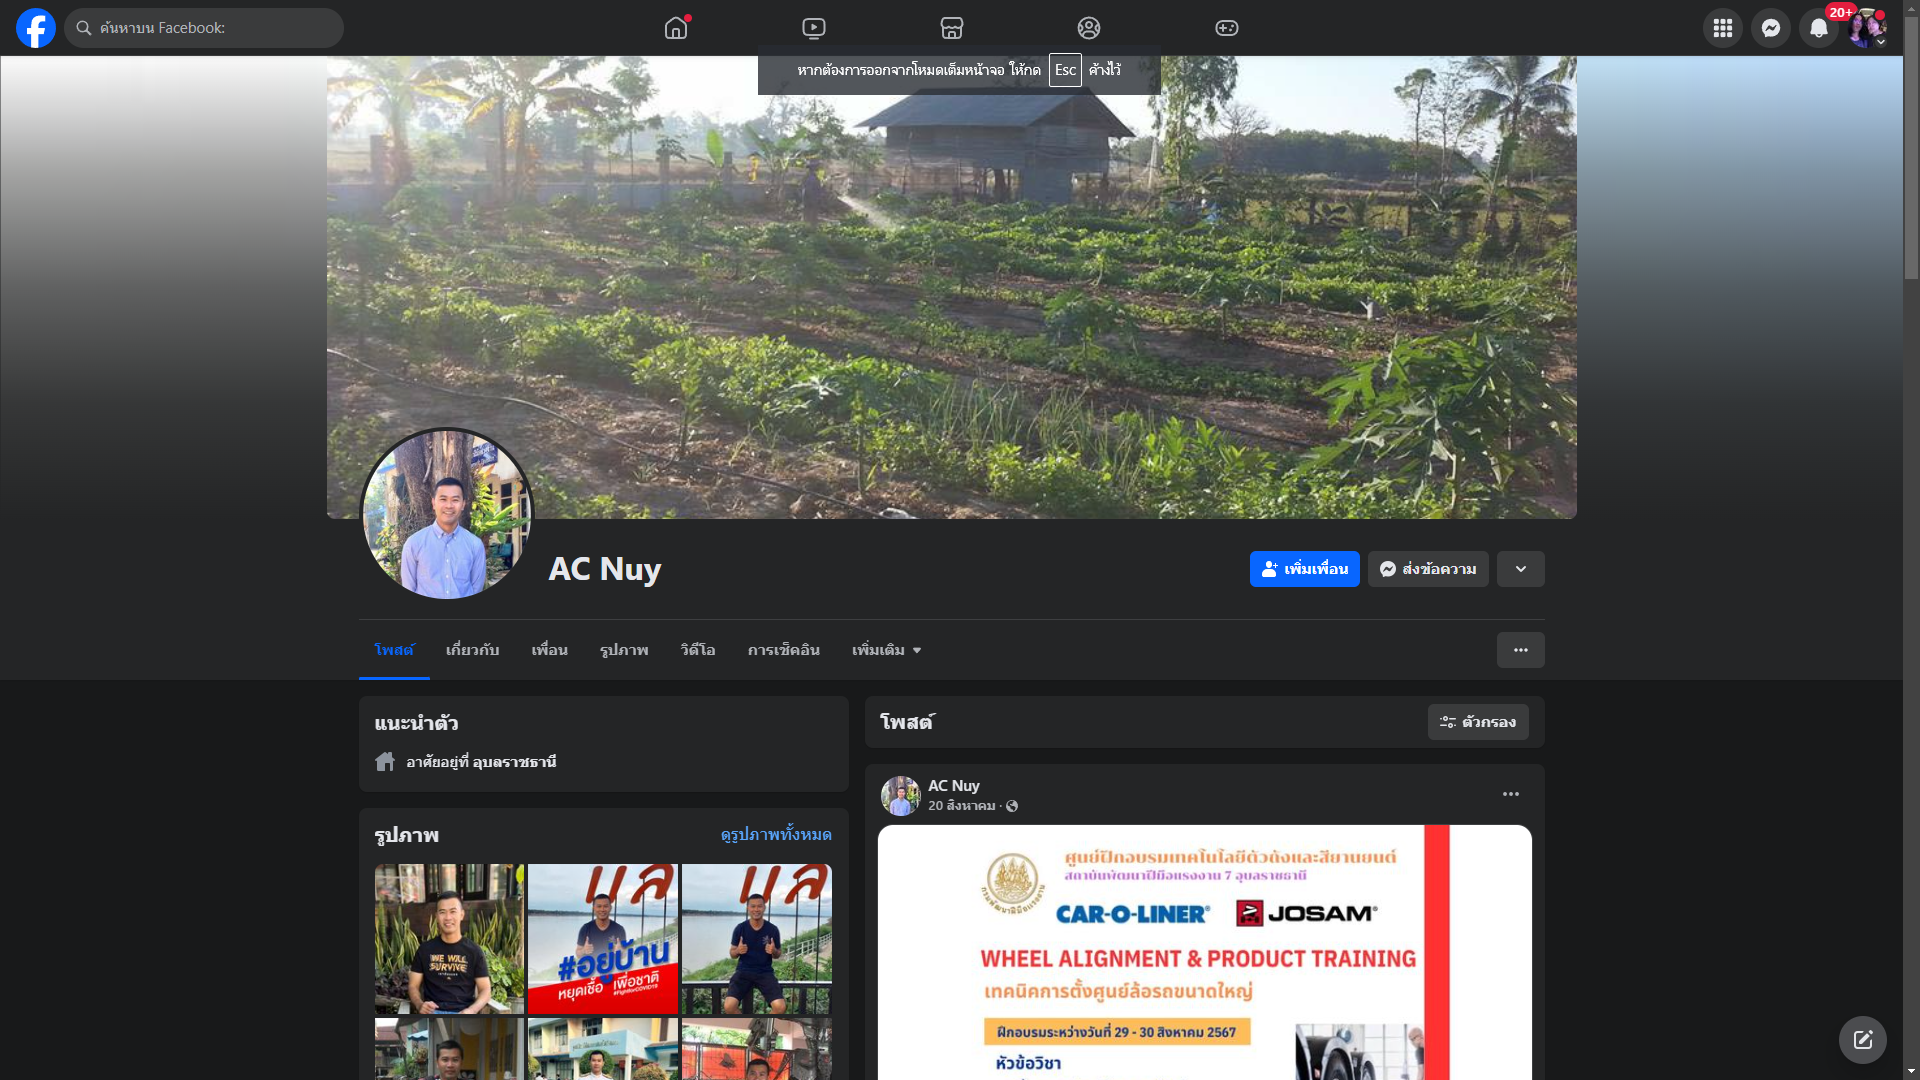Screen dimensions: 1920x1080
Task: Click the ค้นหาบน Facebook search field
Action: pyautogui.click(x=205, y=28)
